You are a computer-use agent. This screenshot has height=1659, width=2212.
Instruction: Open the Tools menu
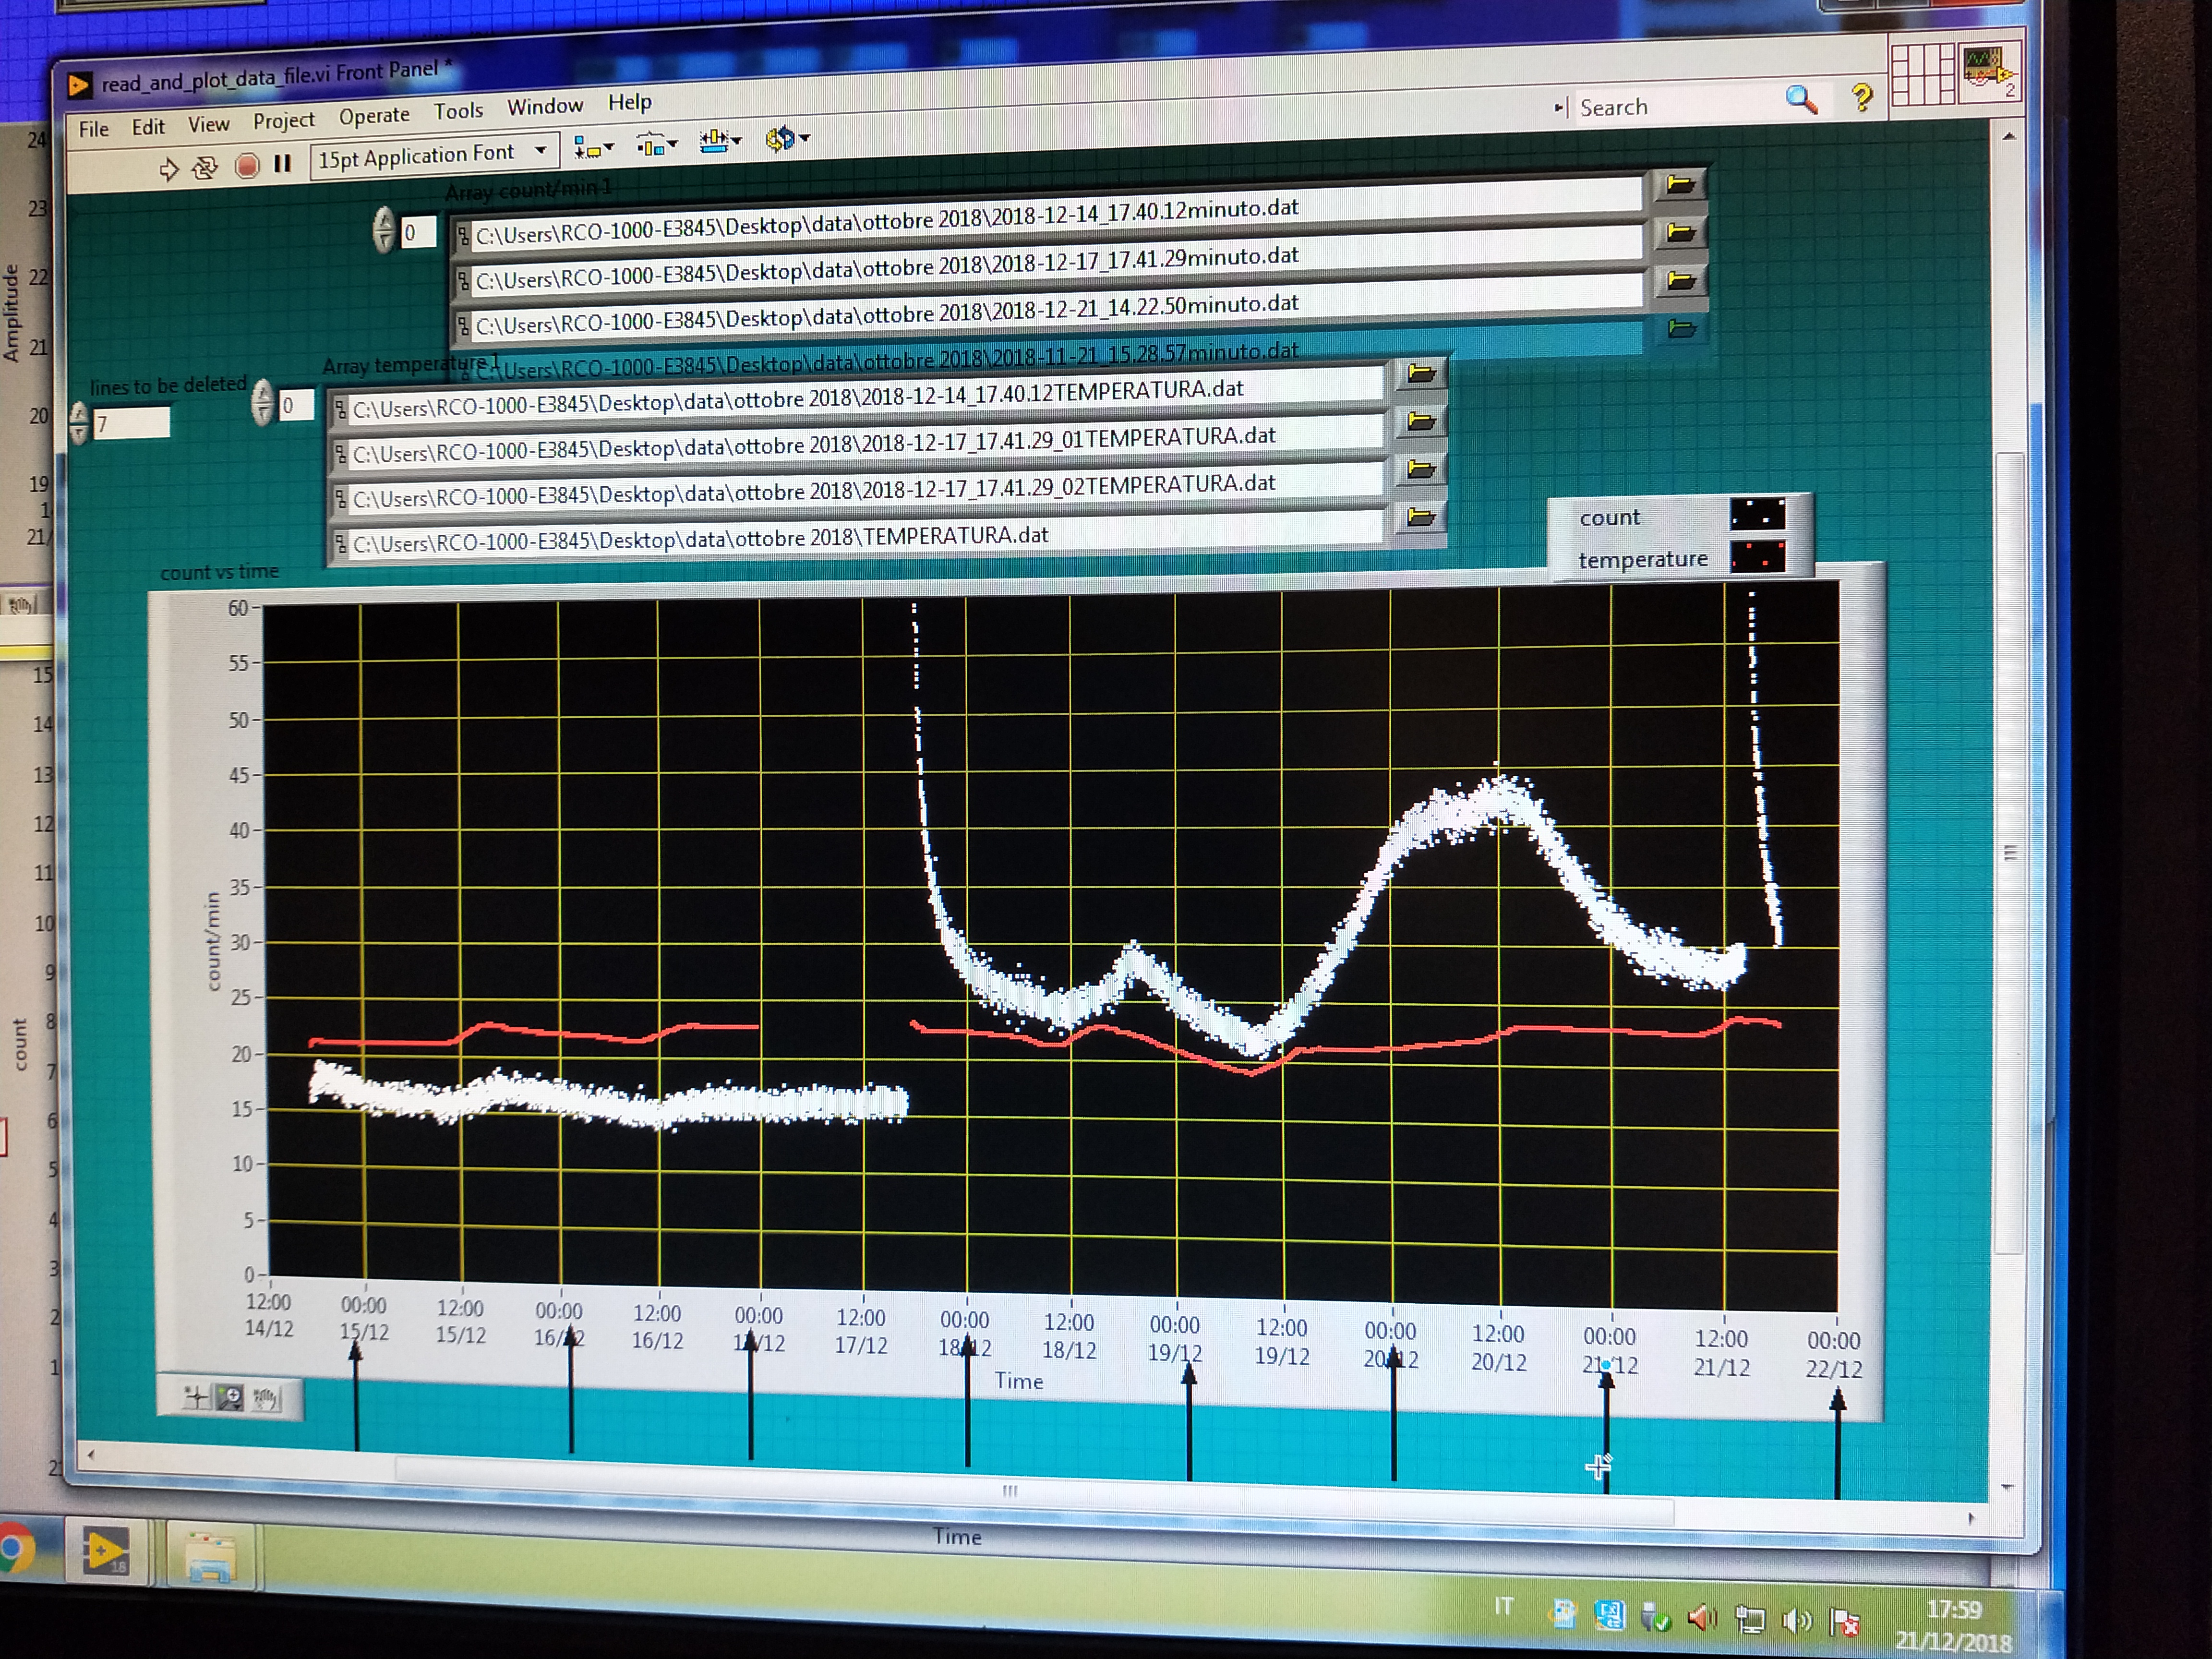click(458, 111)
